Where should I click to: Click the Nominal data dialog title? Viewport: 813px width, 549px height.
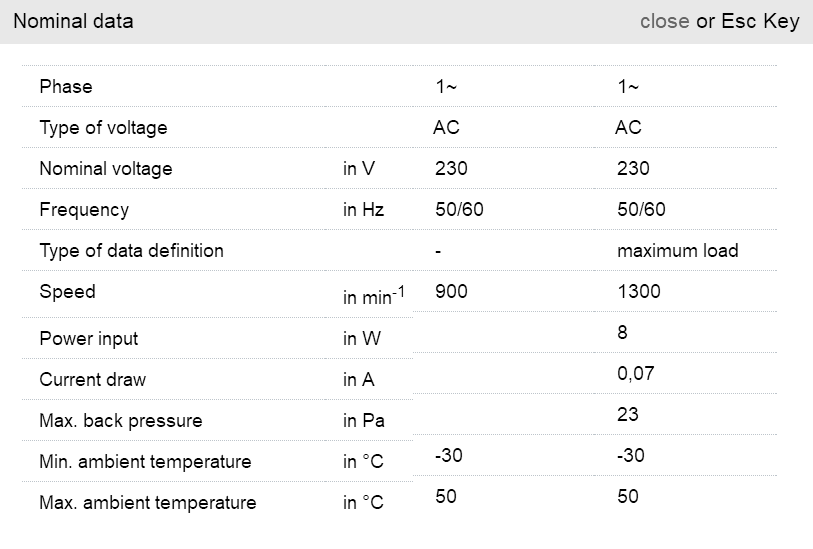pyautogui.click(x=73, y=21)
